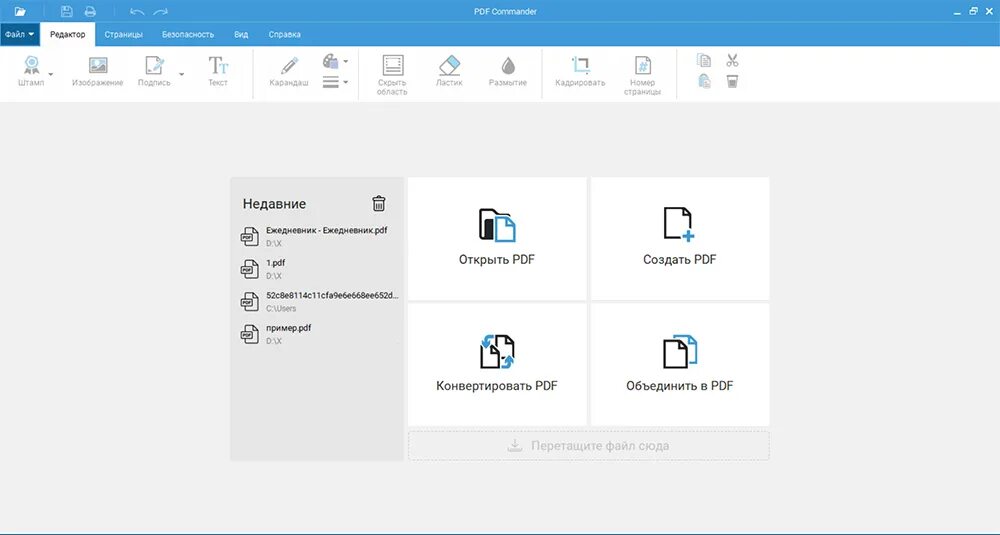1000x535 pixels.
Task: Open the Вид tab
Action: [x=241, y=34]
